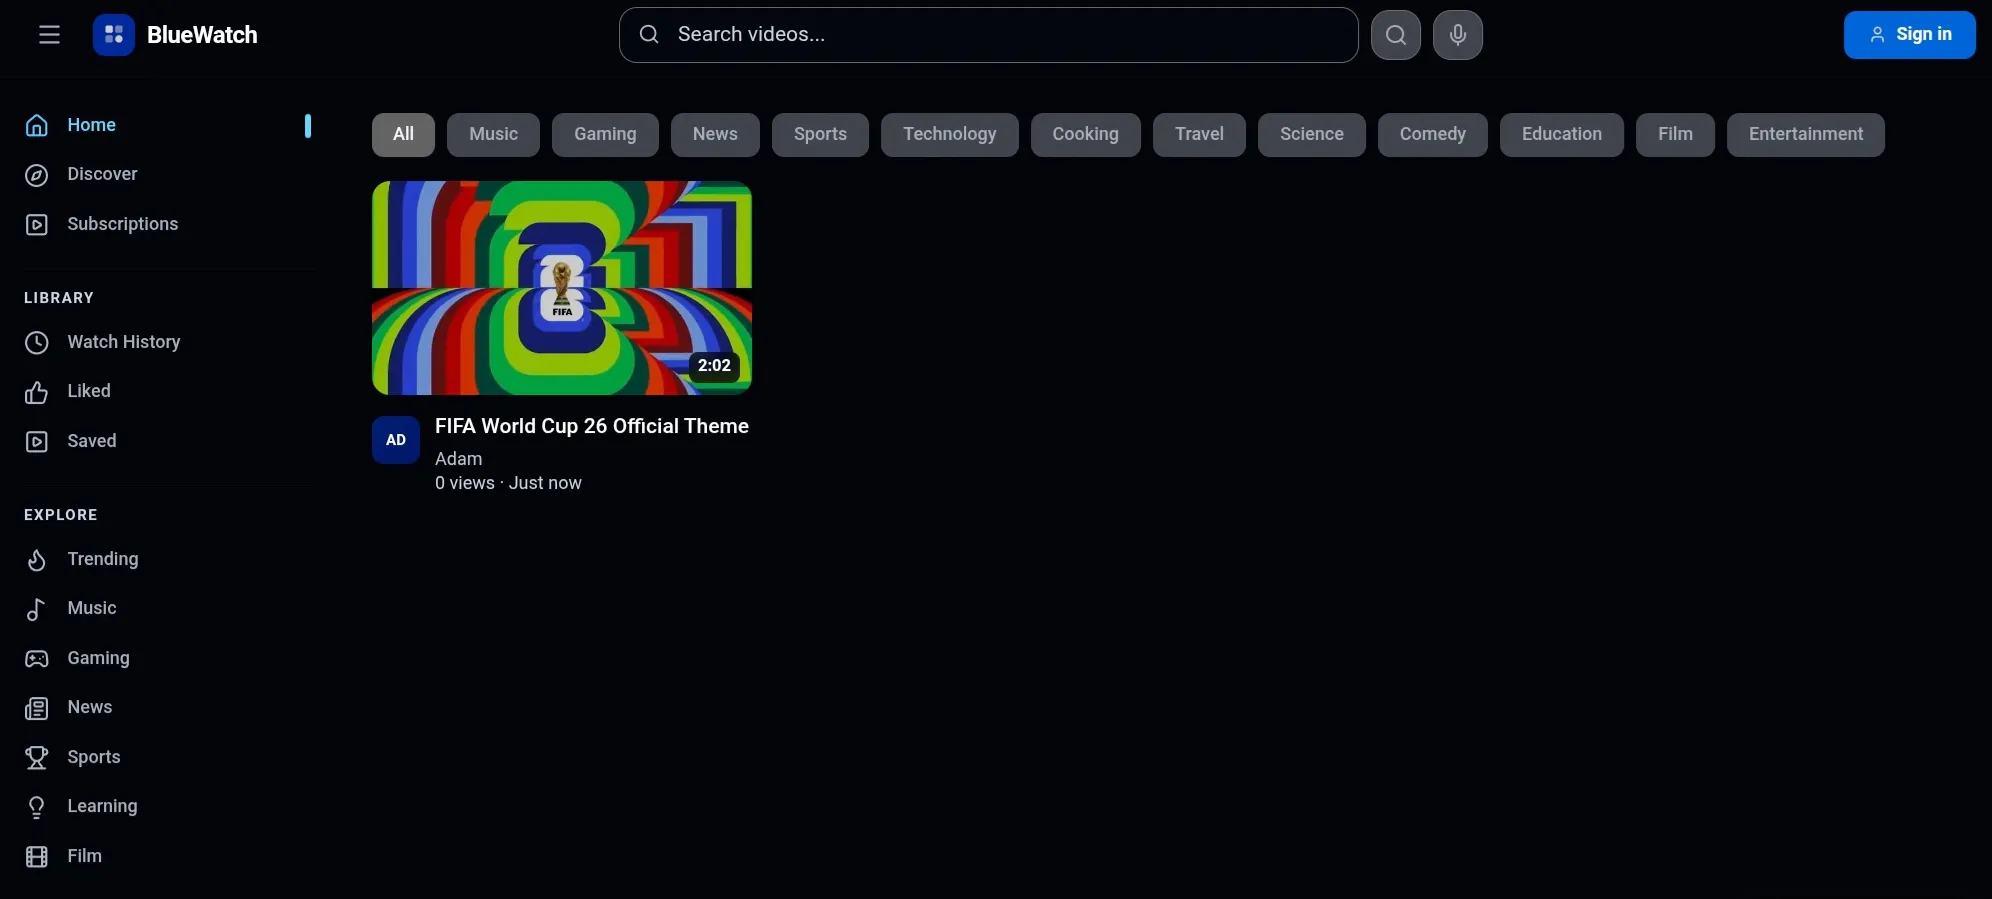Select the All category chip

tap(403, 135)
